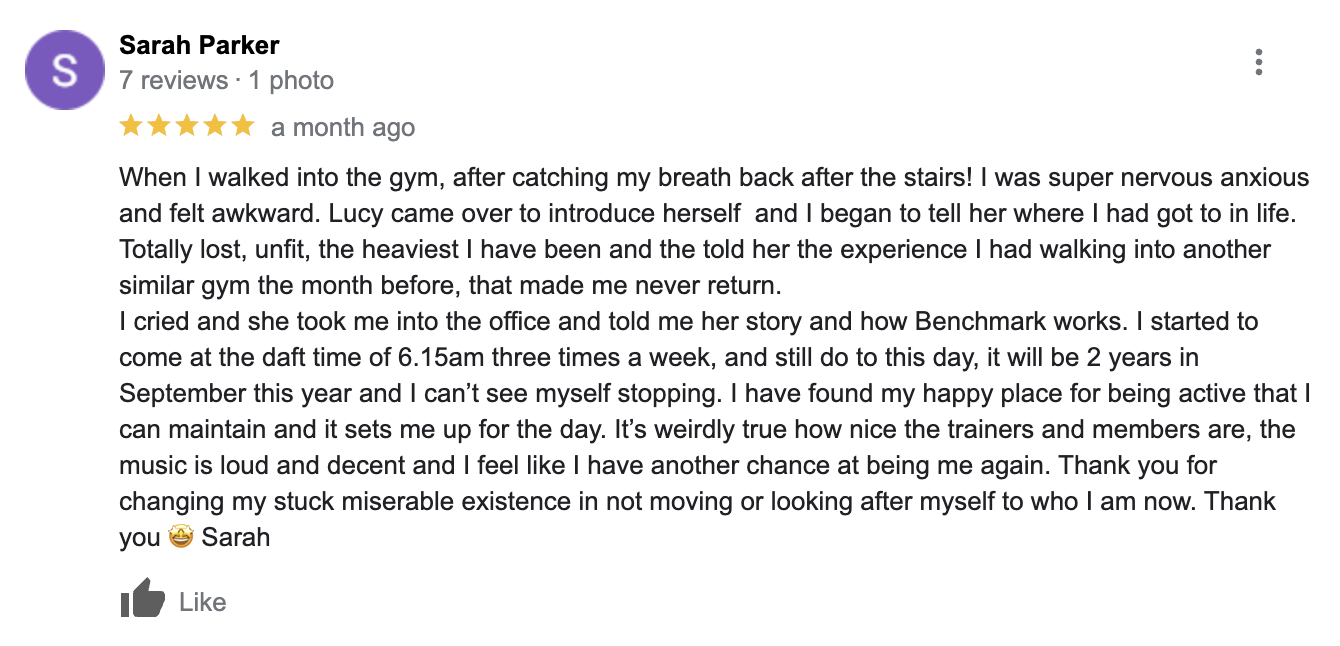Click the first rating star
The image size is (1340, 646).
click(x=131, y=126)
